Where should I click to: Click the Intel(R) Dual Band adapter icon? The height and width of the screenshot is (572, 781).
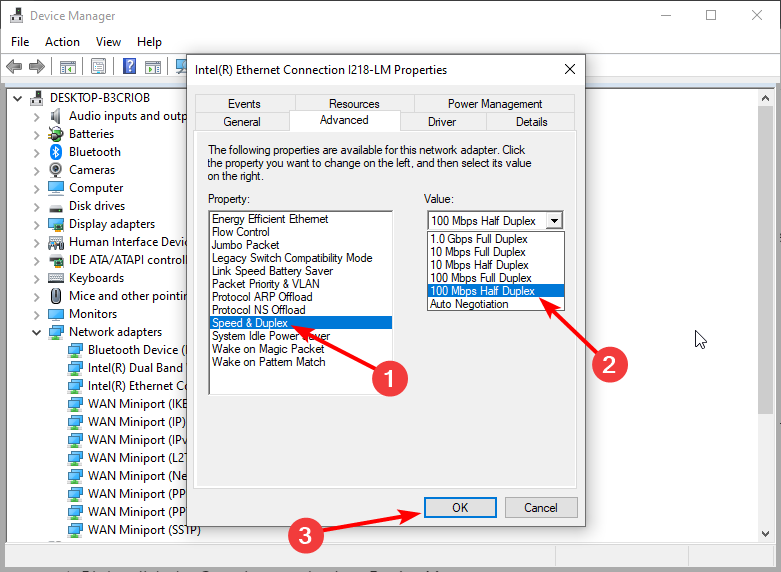tap(75, 368)
